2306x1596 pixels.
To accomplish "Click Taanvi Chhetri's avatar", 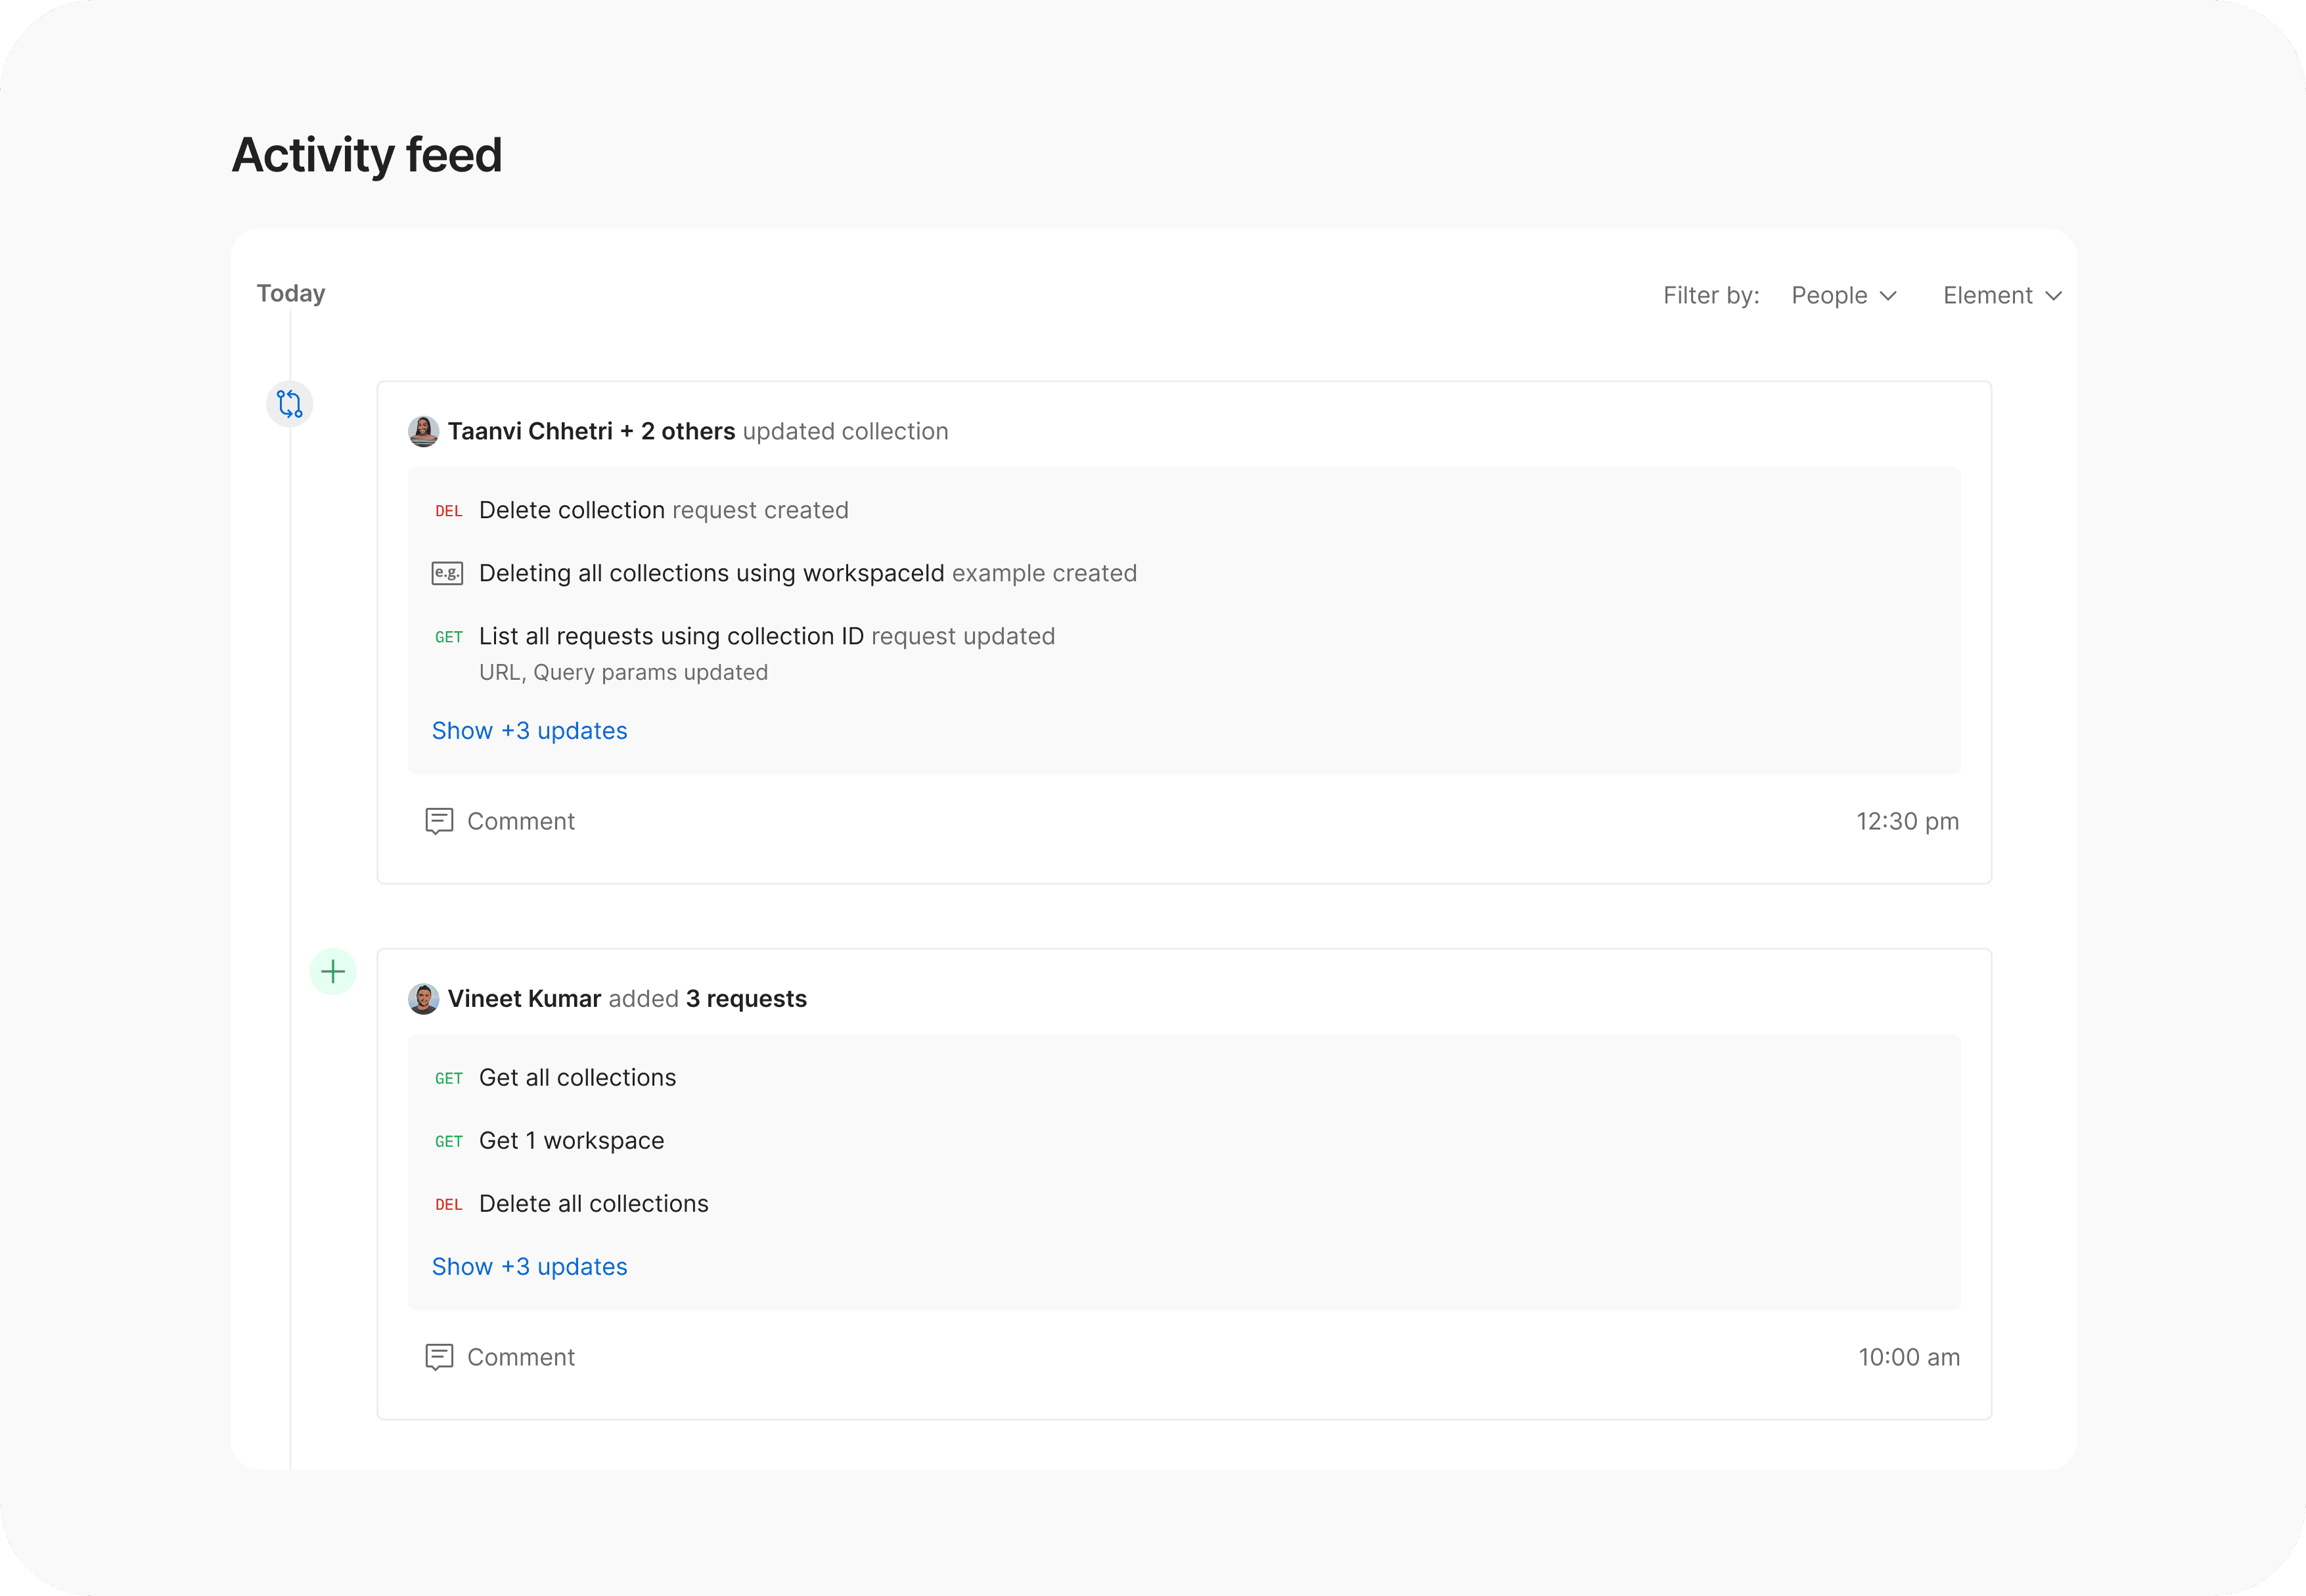I will coord(423,431).
